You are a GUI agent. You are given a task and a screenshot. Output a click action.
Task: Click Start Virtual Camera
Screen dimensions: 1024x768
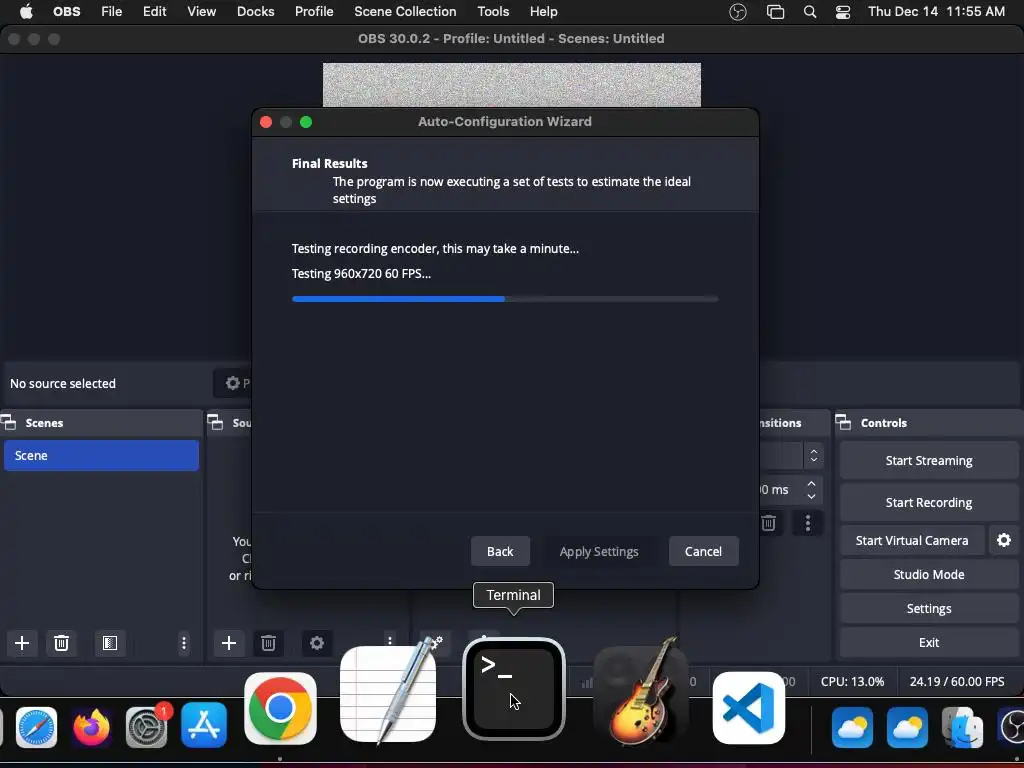click(x=912, y=540)
